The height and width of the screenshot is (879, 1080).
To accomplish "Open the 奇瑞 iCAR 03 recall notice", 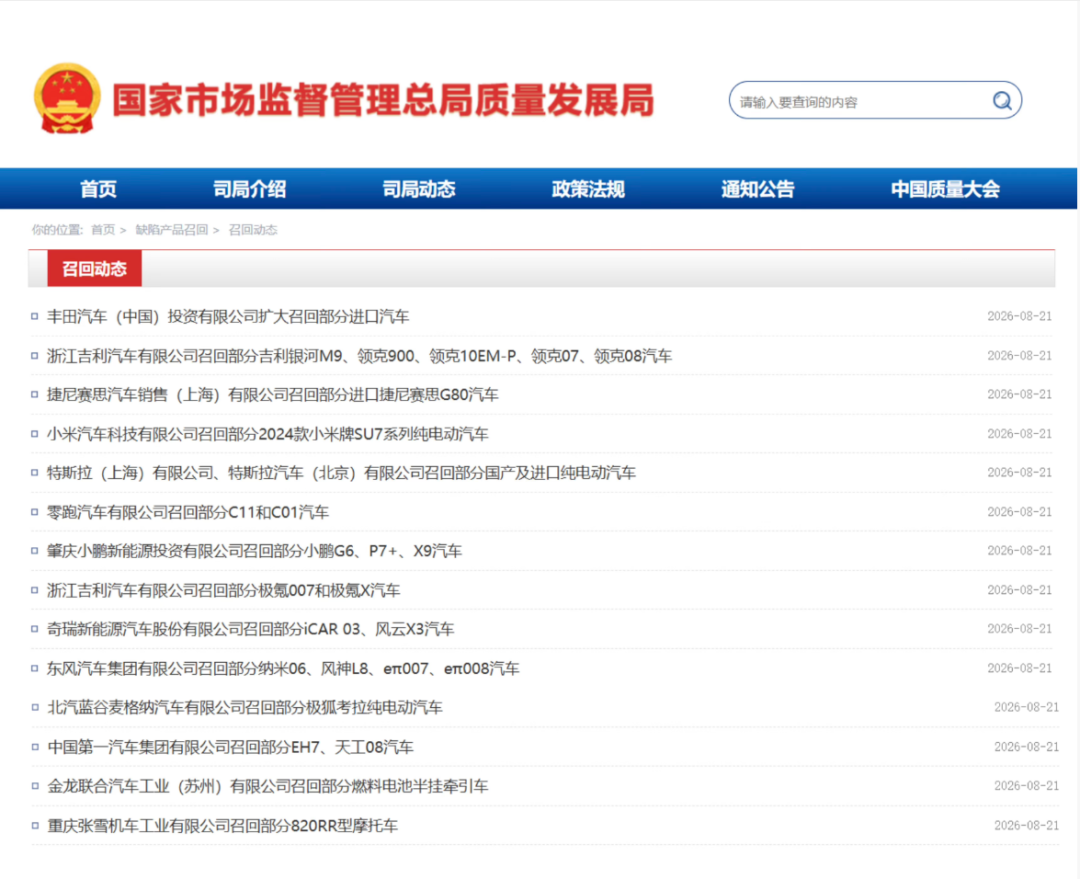I will [250, 629].
